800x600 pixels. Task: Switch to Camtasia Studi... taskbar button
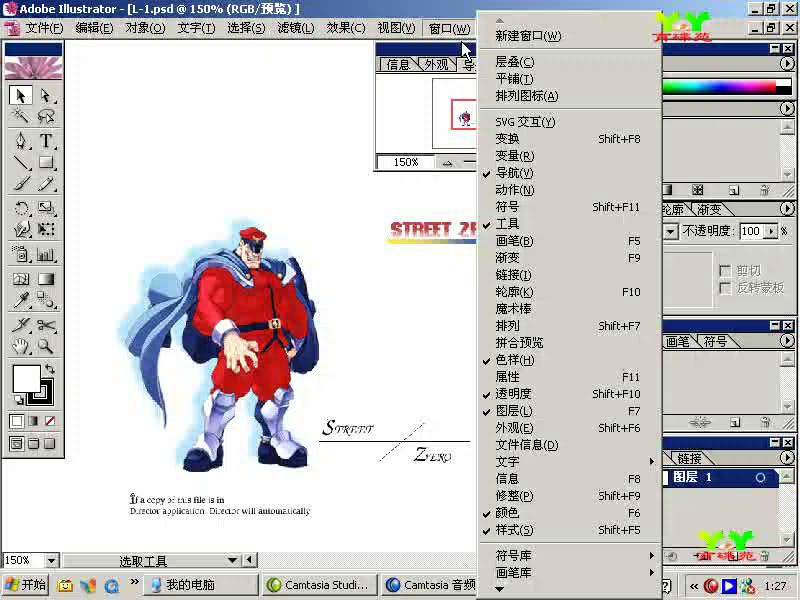[x=320, y=585]
